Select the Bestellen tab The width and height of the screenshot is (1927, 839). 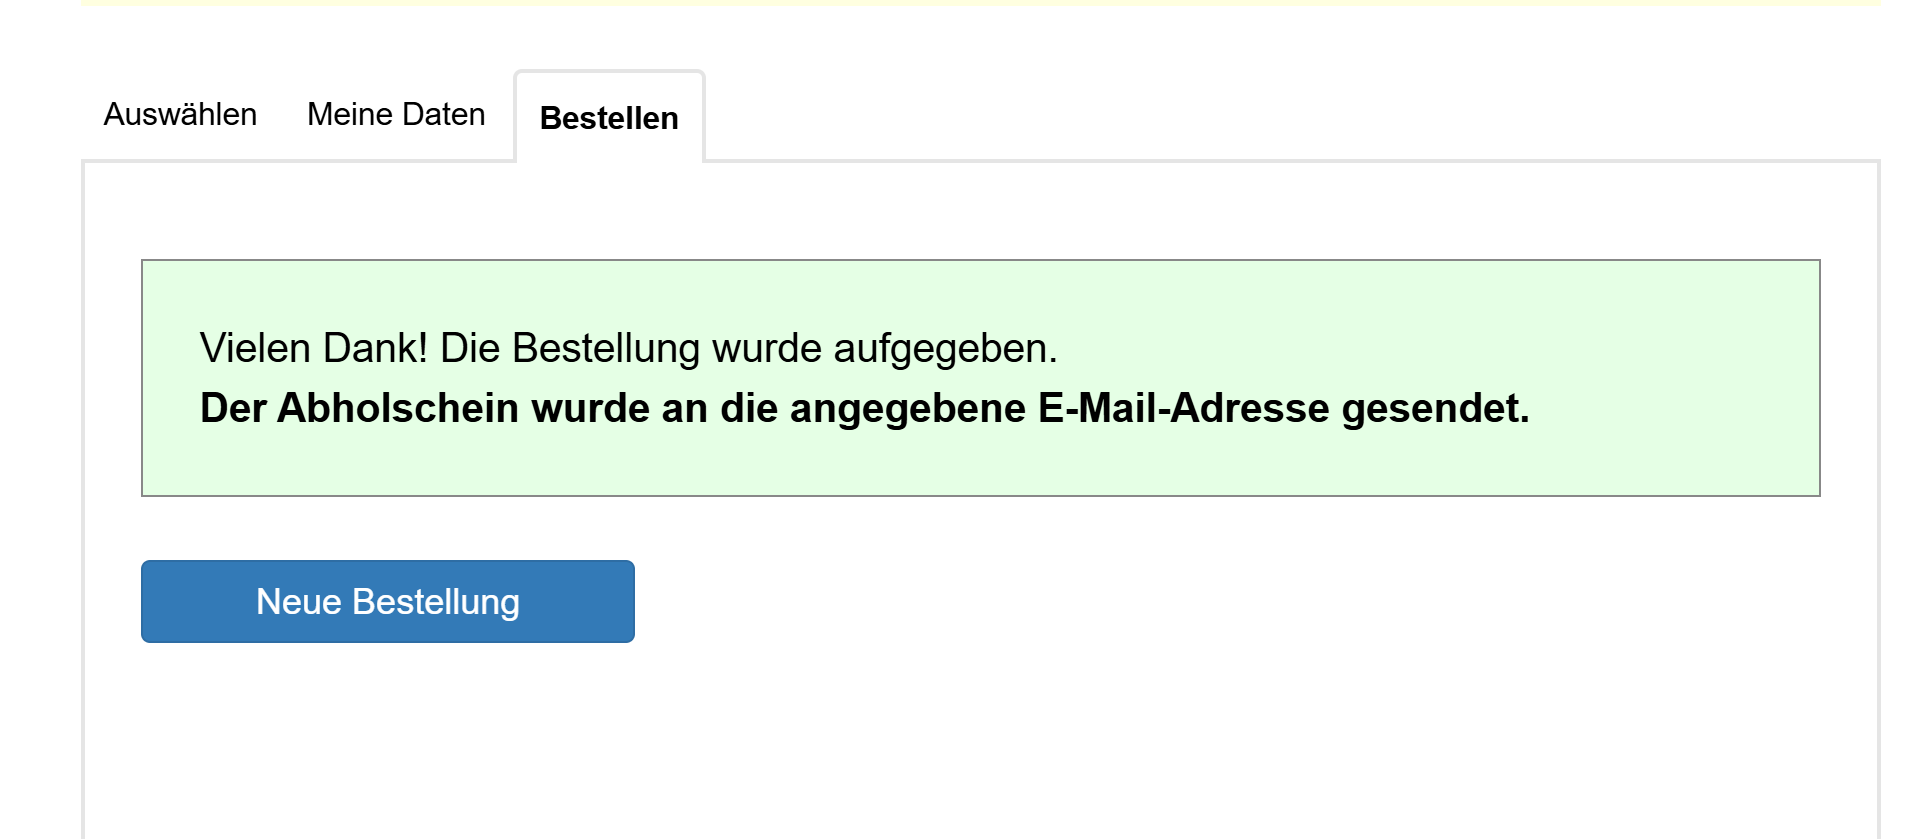(x=609, y=118)
